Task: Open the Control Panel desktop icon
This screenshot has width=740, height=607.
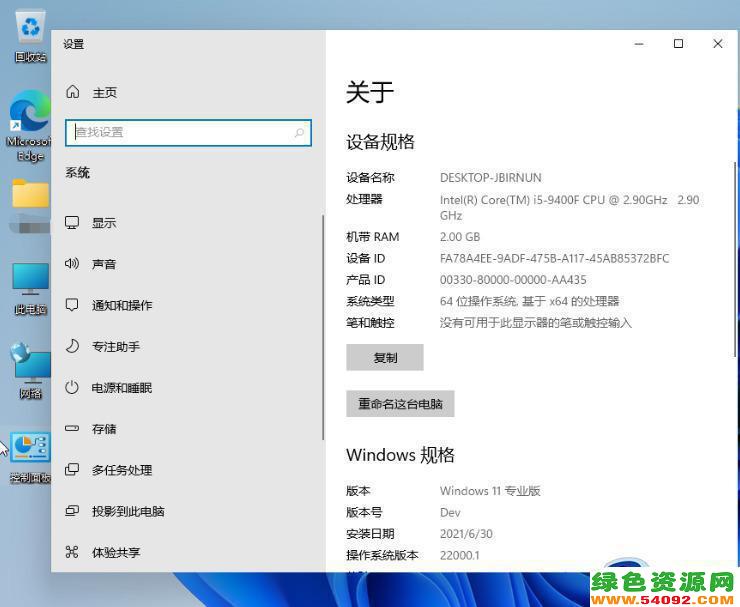Action: (x=30, y=458)
